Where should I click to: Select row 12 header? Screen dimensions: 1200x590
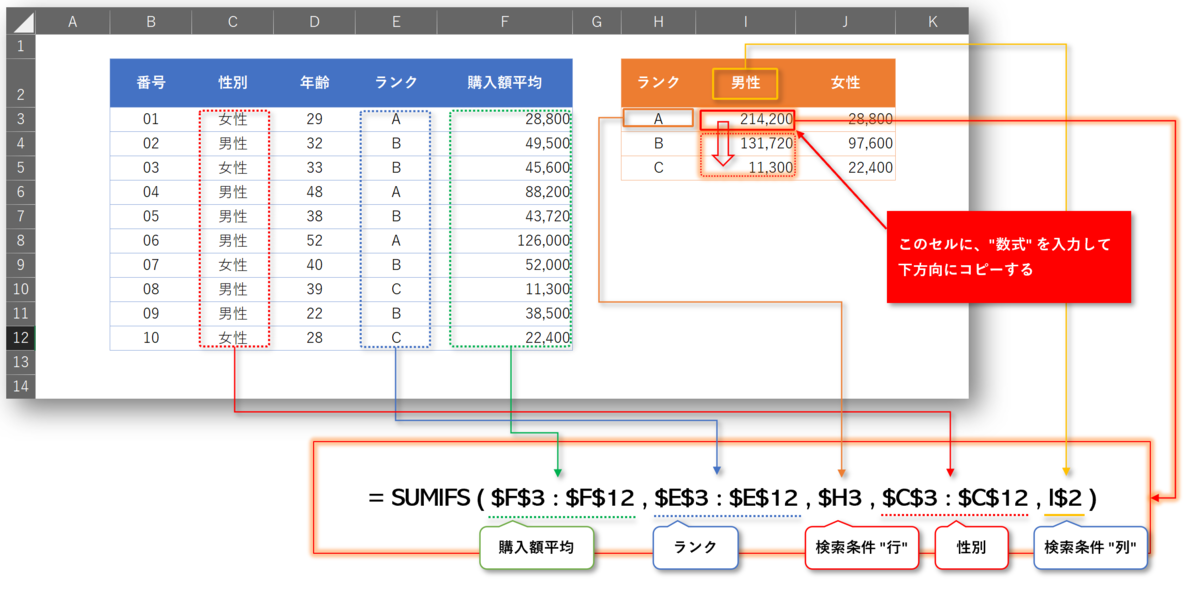21,338
